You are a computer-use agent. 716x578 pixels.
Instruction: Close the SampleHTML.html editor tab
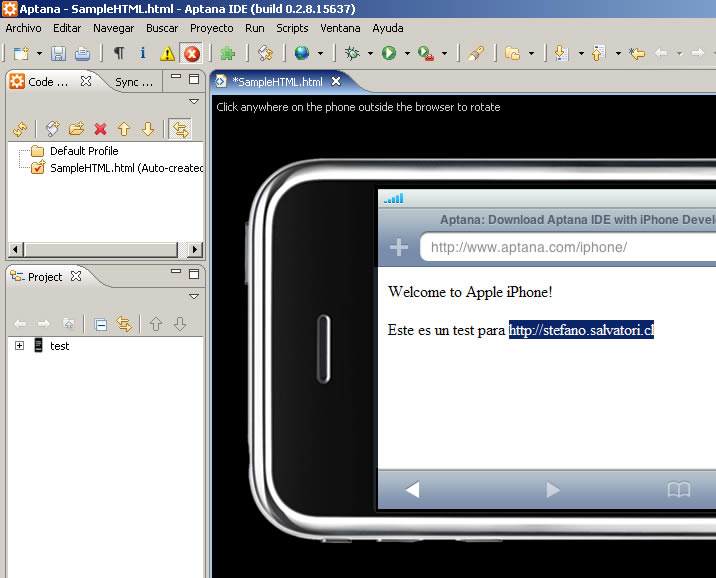pyautogui.click(x=336, y=81)
